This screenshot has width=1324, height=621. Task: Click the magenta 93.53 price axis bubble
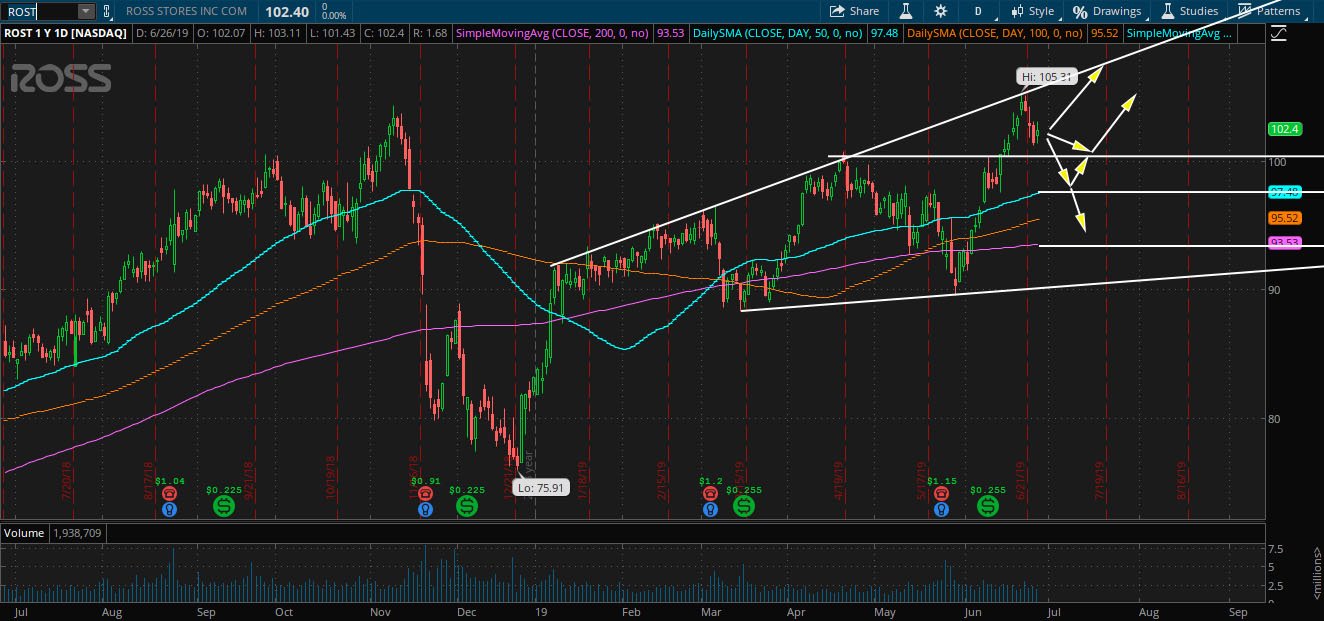(x=1284, y=243)
